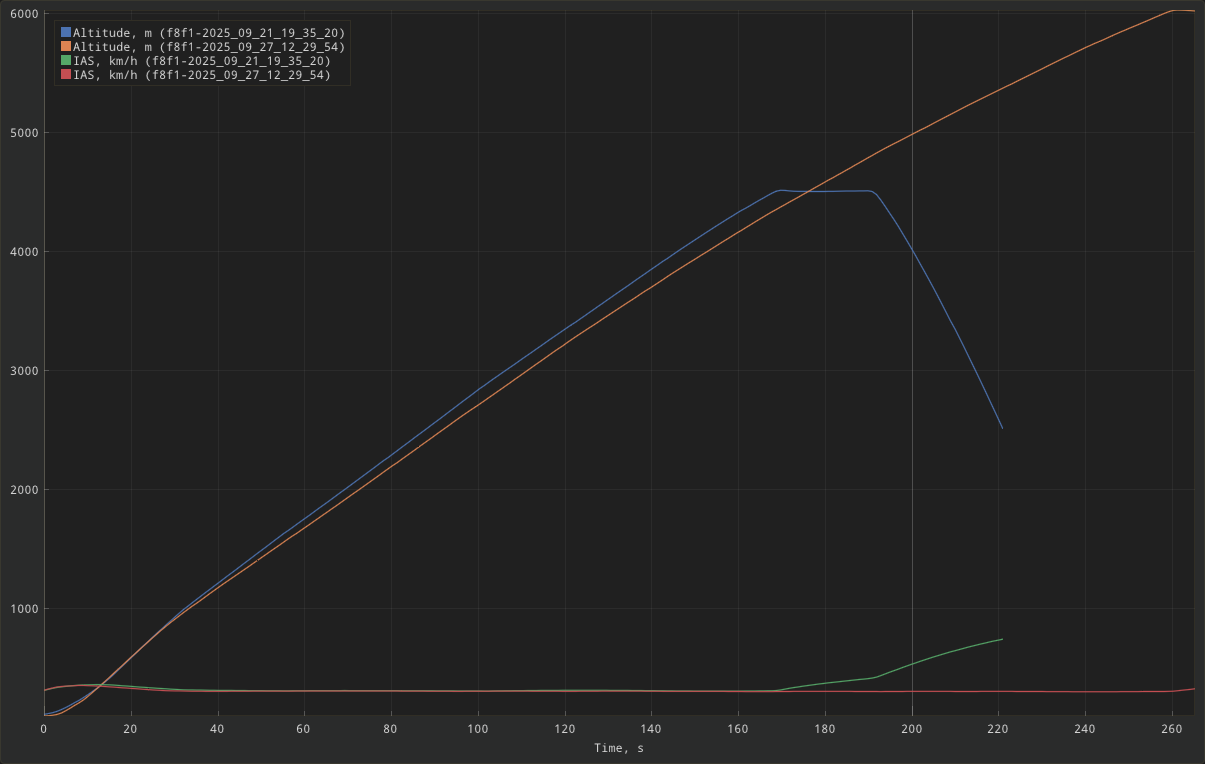Click the 160 tick on the time axis
This screenshot has height=764, width=1205.
[x=738, y=729]
